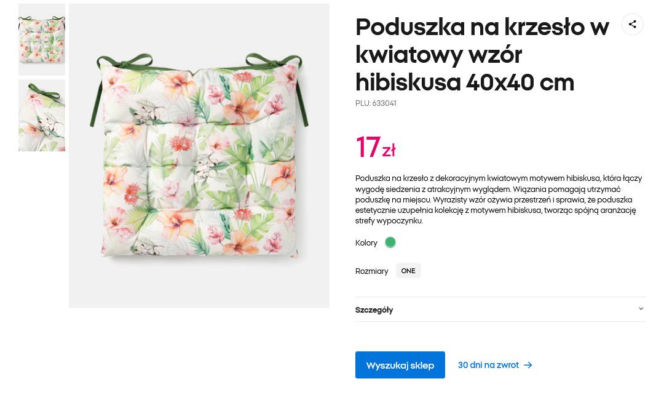
Task: Open the Szczegóły details section label
Action: click(374, 310)
